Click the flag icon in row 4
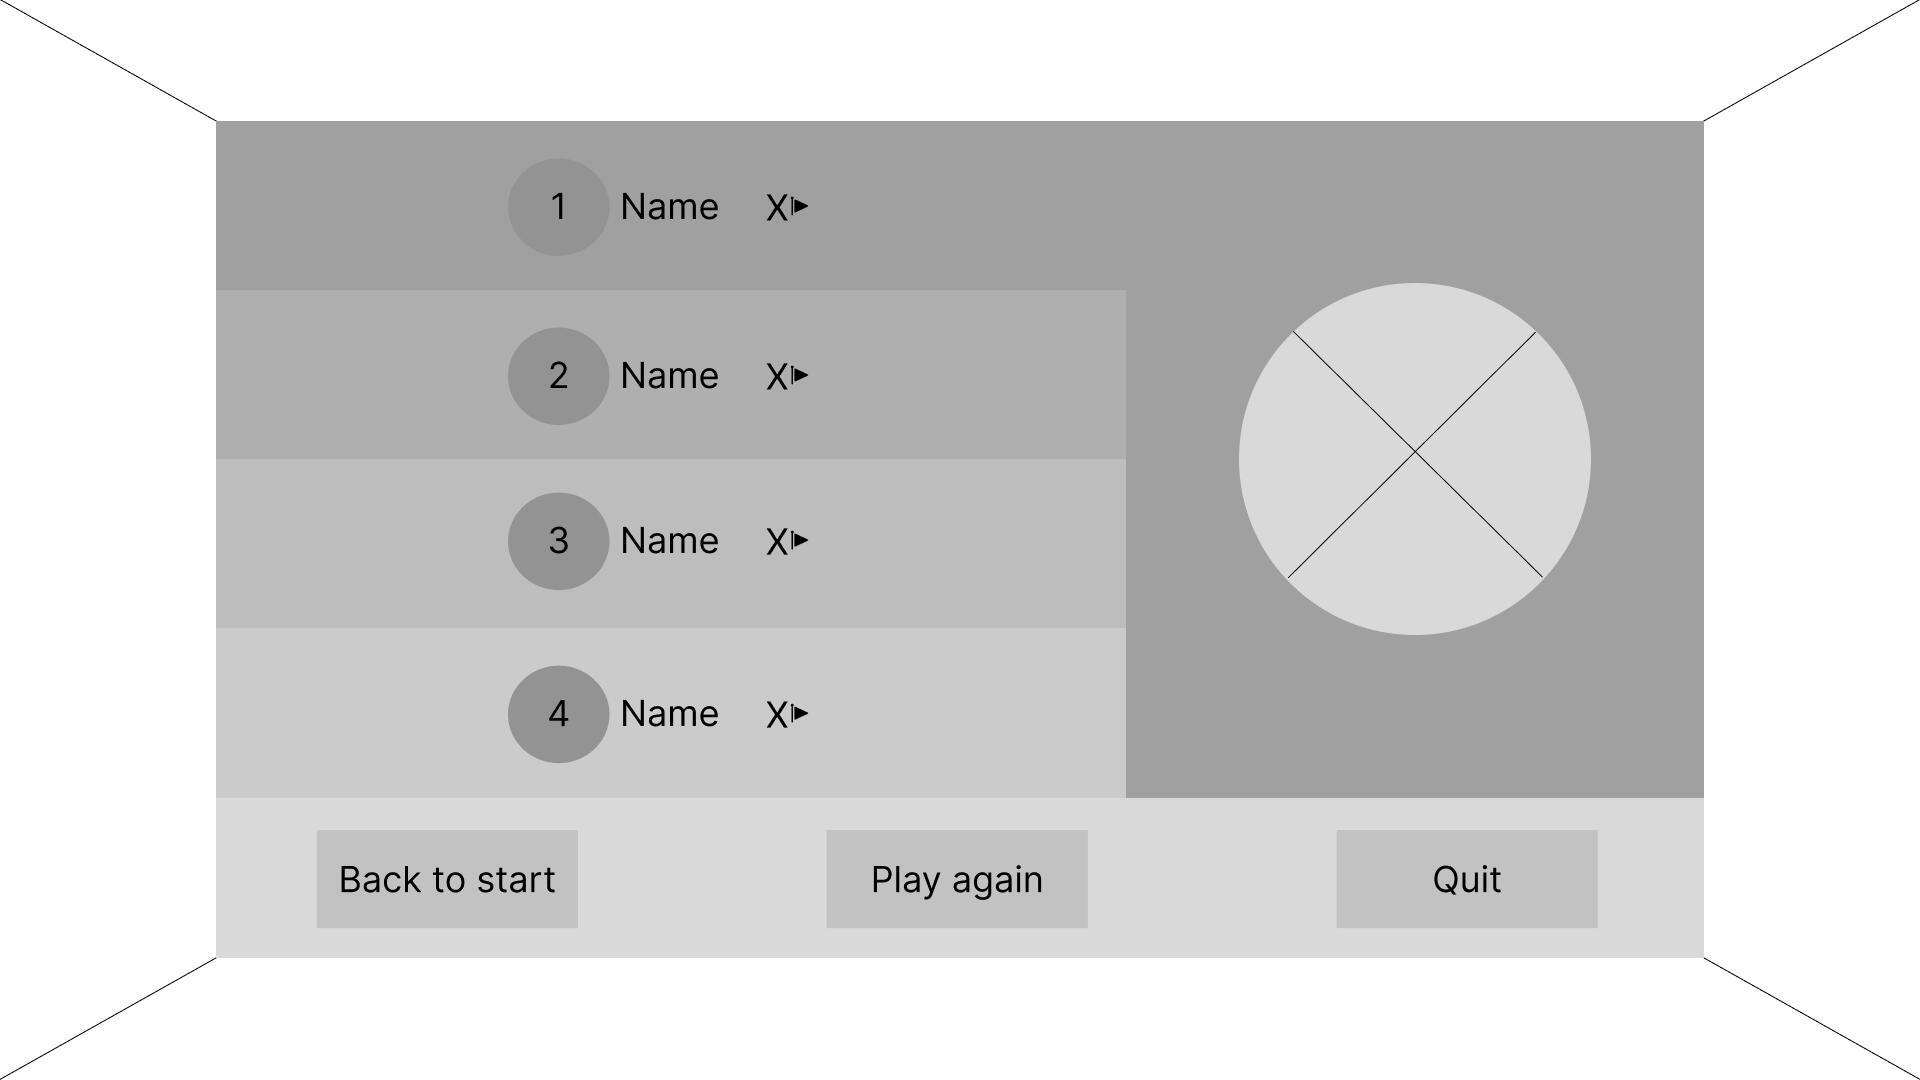This screenshot has height=1080, width=1920. (800, 713)
